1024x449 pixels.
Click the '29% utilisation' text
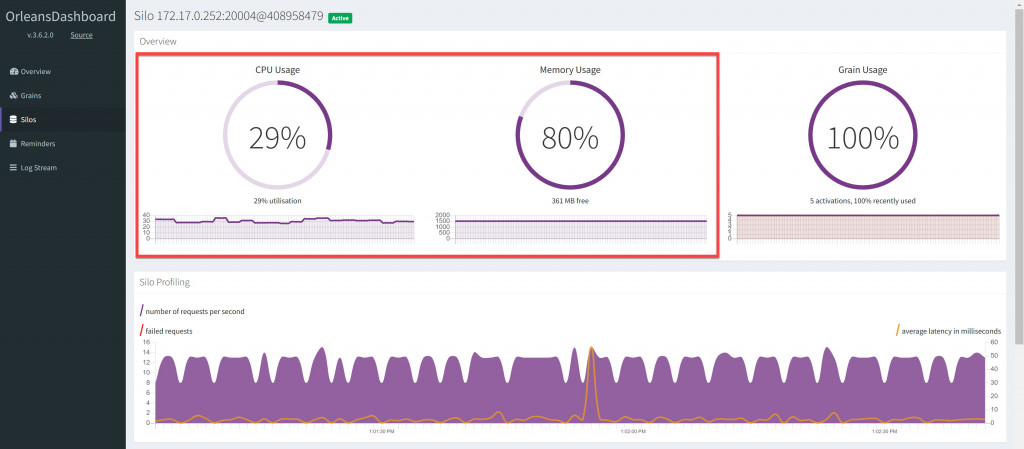click(278, 201)
